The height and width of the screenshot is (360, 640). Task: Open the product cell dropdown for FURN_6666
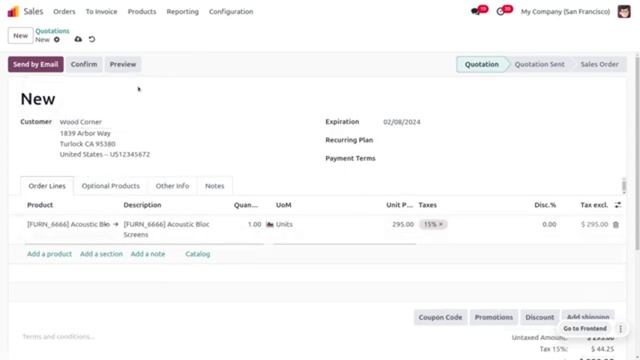pyautogui.click(x=68, y=224)
